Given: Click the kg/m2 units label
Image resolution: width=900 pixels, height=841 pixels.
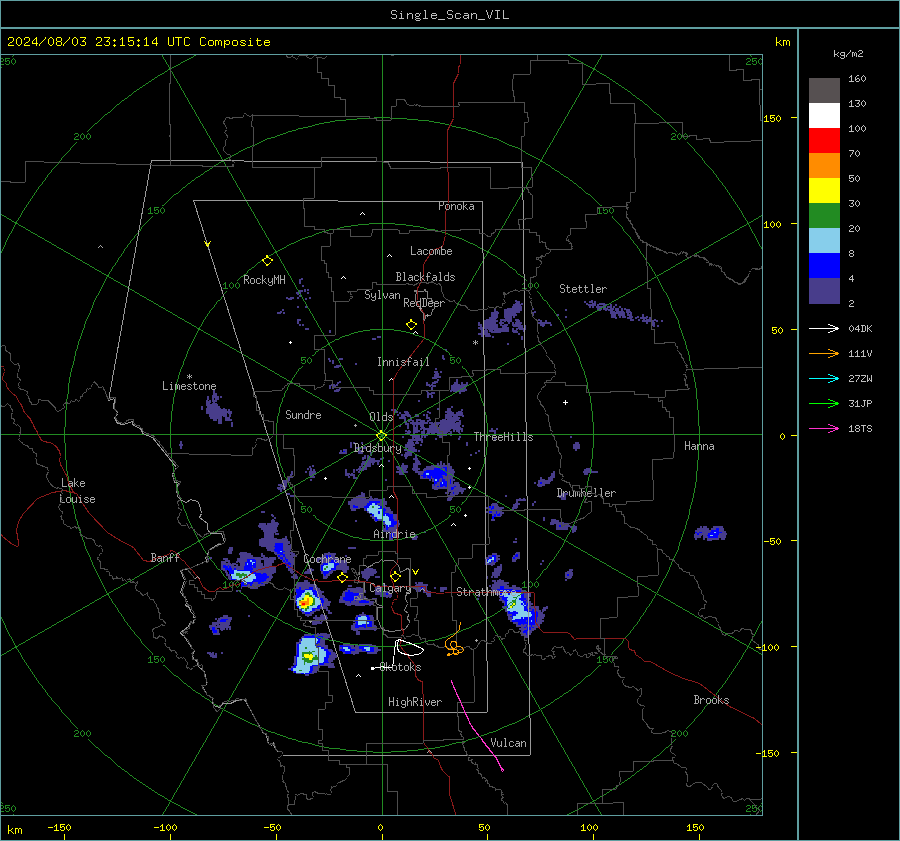Looking at the screenshot, I should click(x=848, y=54).
